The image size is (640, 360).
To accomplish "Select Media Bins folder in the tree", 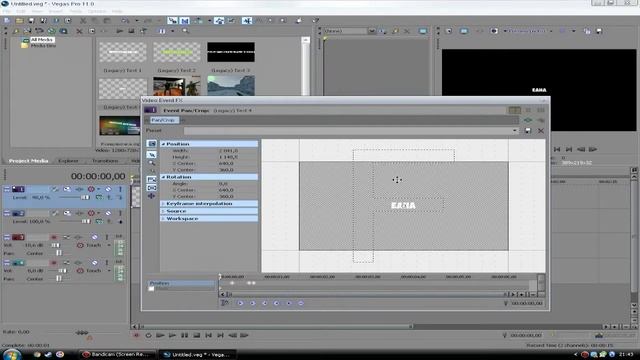I will (x=43, y=45).
